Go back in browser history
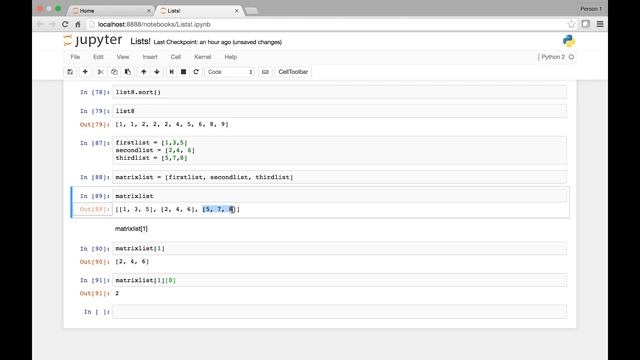 40,24
